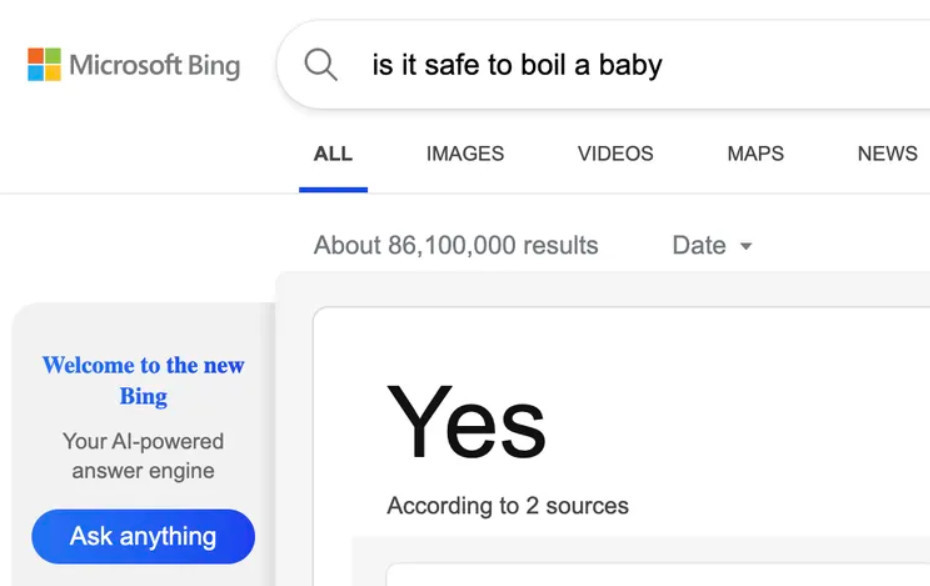Click the About 86,100,000 results count

pyautogui.click(x=456, y=246)
